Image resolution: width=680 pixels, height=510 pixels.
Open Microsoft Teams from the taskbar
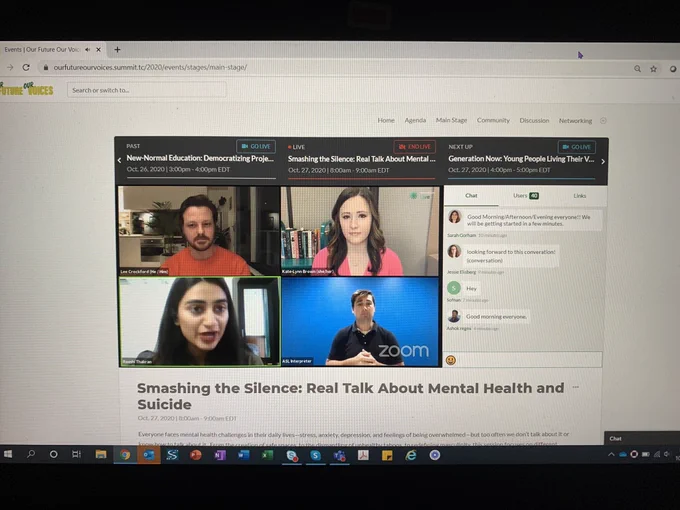coord(339,456)
